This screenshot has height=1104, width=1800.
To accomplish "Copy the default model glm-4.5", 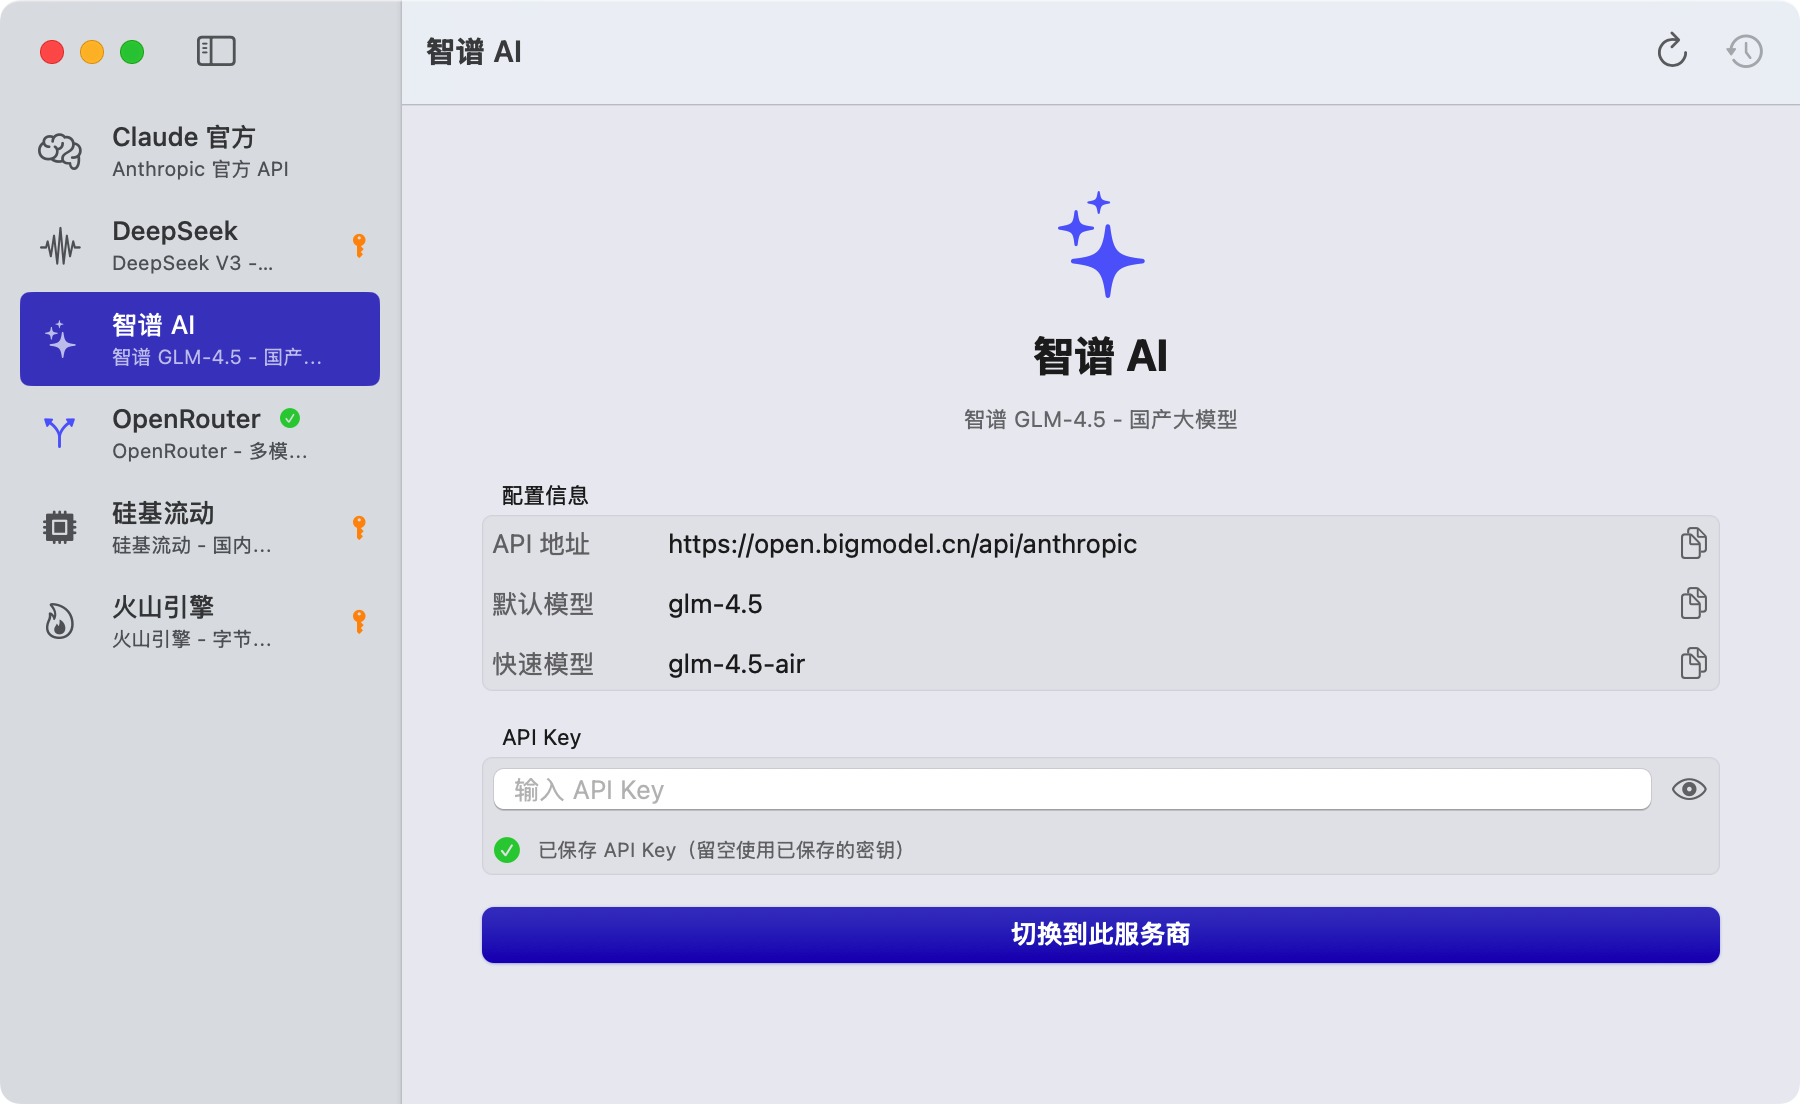I will [x=1693, y=604].
